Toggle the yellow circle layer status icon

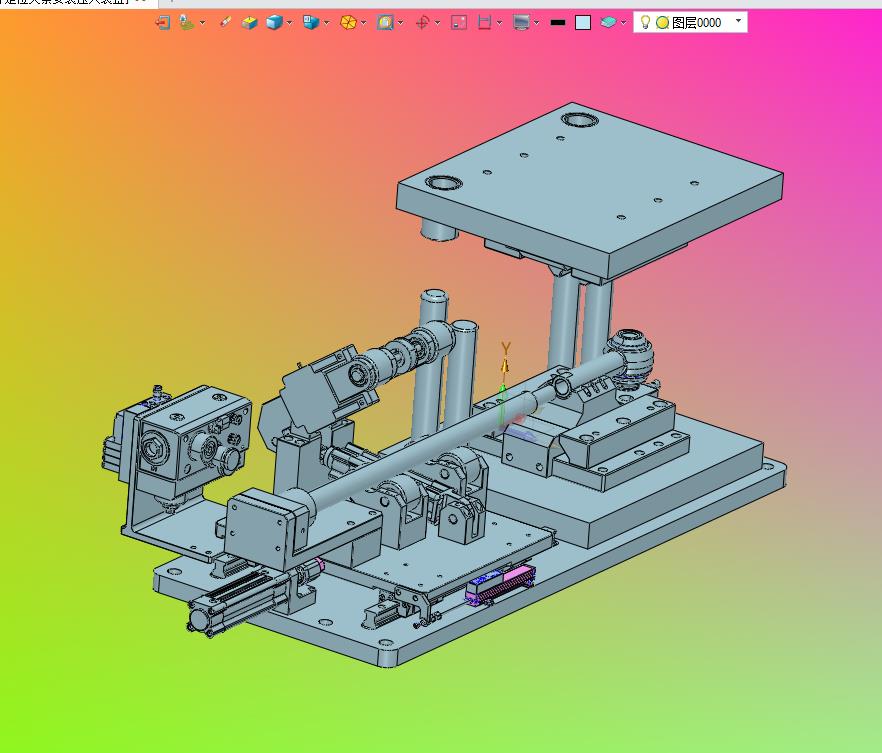tap(663, 22)
